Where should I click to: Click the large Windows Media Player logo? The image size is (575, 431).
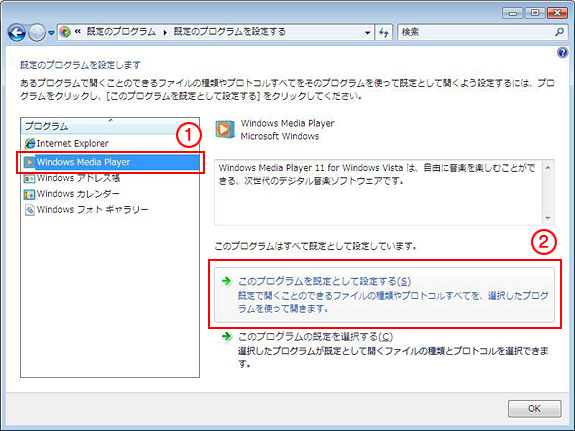[225, 129]
